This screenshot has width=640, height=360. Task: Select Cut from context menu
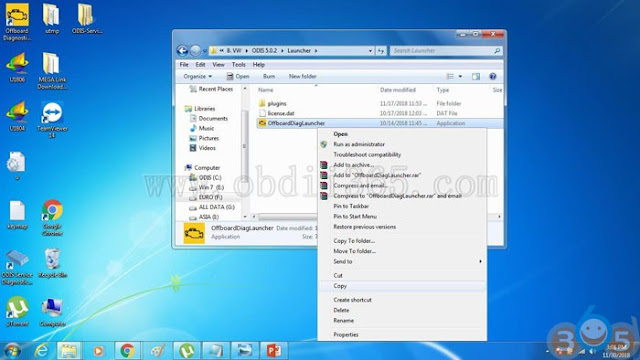pyautogui.click(x=402, y=276)
